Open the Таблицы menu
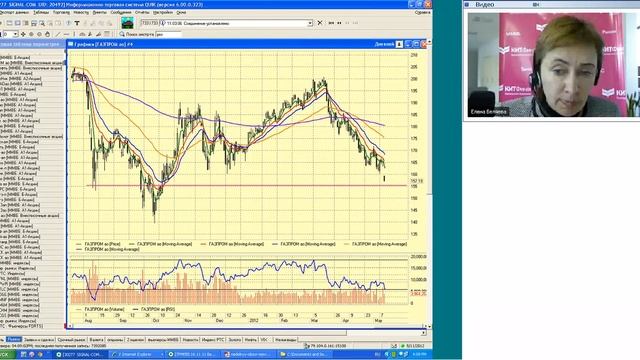640x360 pixels. tap(41, 13)
